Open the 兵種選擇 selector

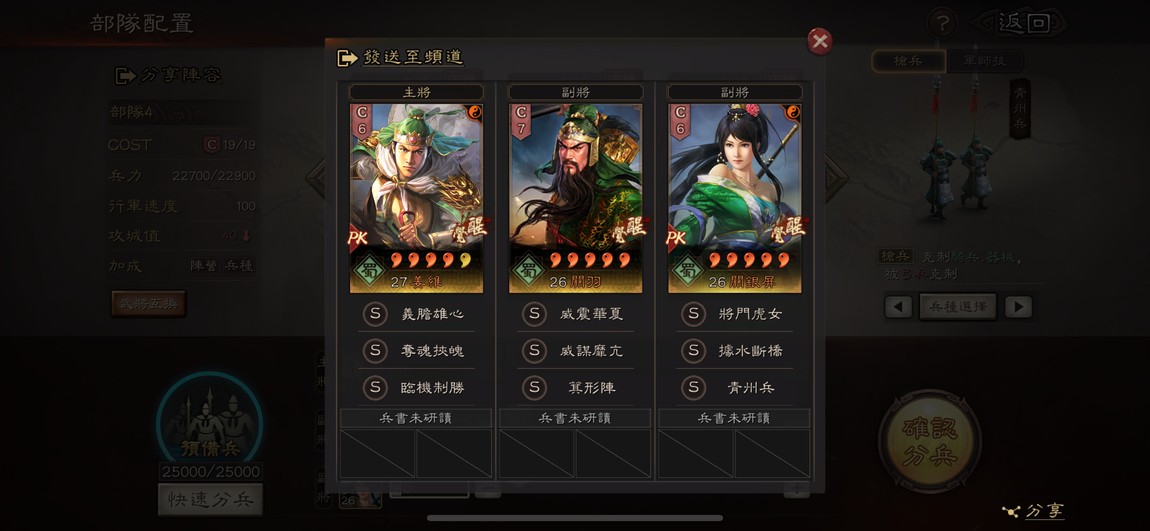[958, 307]
